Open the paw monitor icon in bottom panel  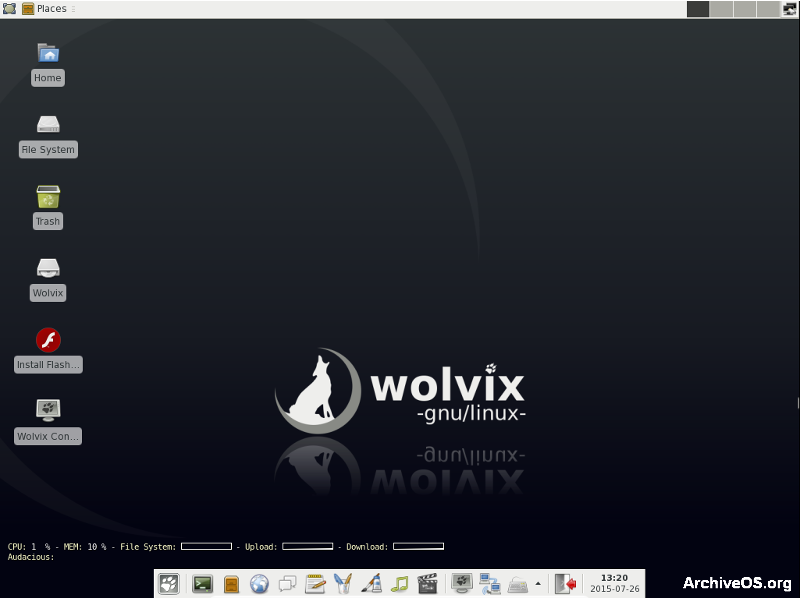tap(462, 584)
